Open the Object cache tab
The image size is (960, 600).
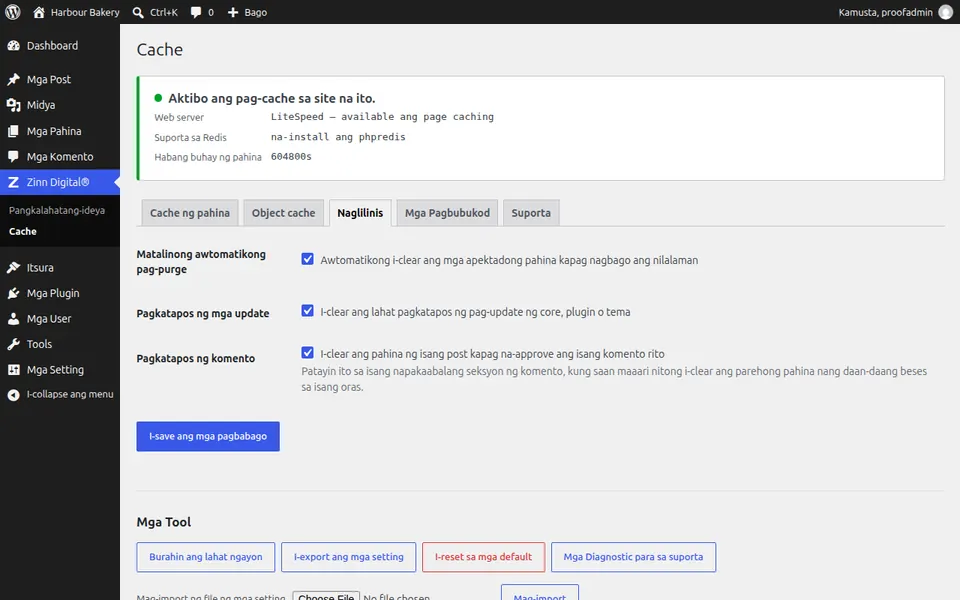283,213
